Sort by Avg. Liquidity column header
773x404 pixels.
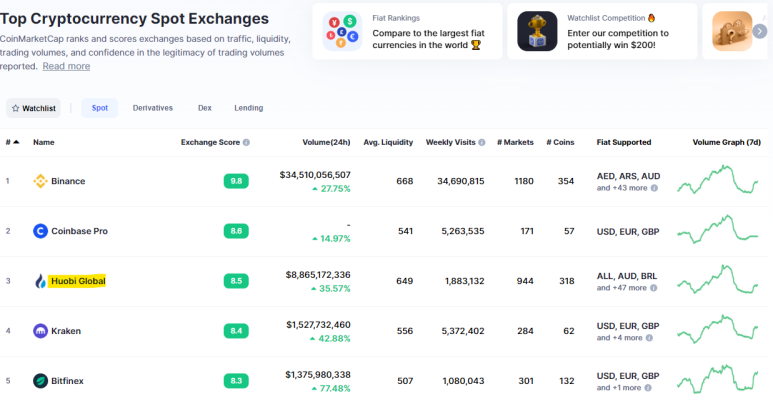388,142
